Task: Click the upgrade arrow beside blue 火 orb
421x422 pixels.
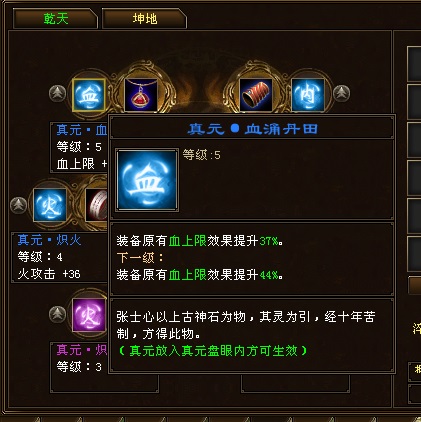Action: [x=19, y=205]
